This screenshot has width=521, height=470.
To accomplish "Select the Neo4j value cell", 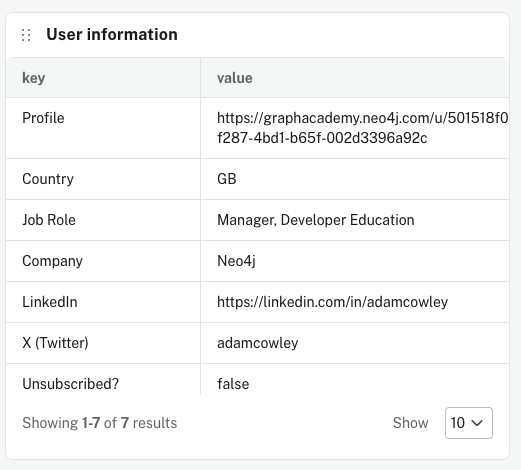I will click(x=355, y=261).
